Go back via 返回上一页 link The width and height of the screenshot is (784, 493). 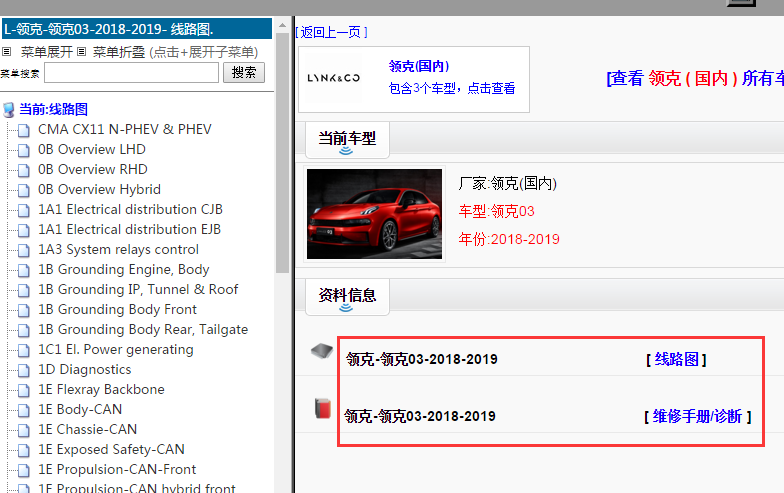pyautogui.click(x=331, y=32)
